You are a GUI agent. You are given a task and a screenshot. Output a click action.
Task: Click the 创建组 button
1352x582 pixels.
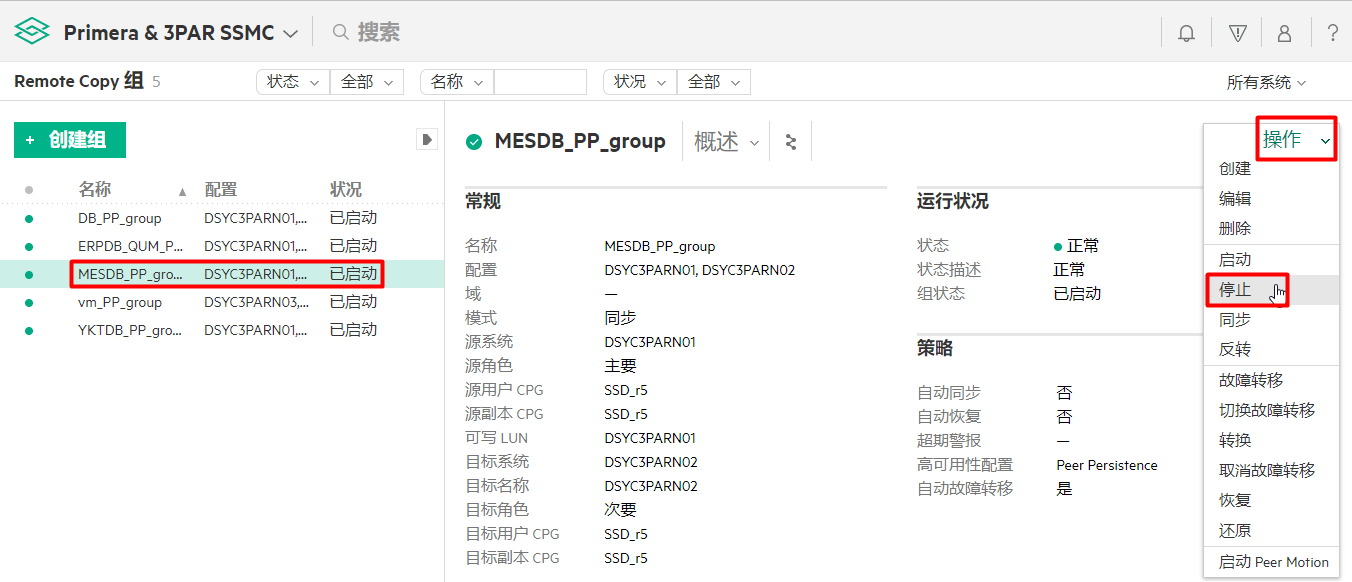[x=69, y=140]
